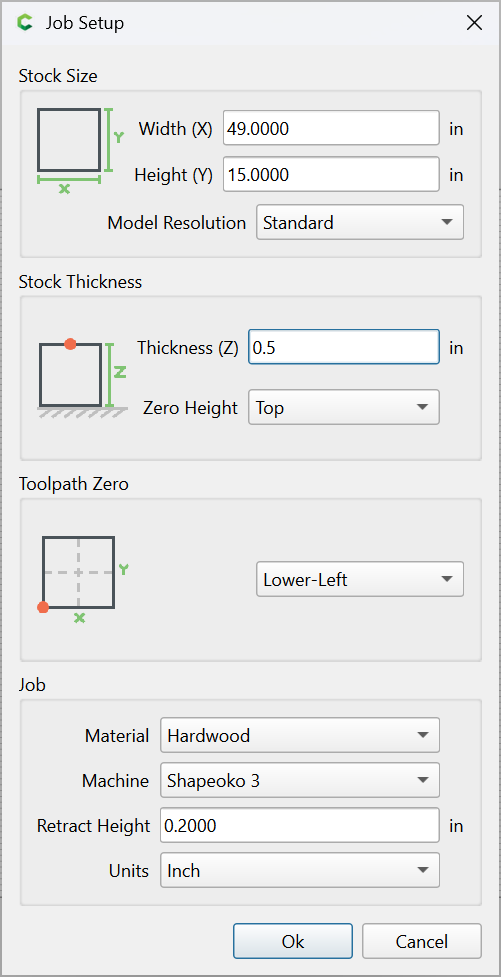Open the Zero Height dropdown

(344, 407)
